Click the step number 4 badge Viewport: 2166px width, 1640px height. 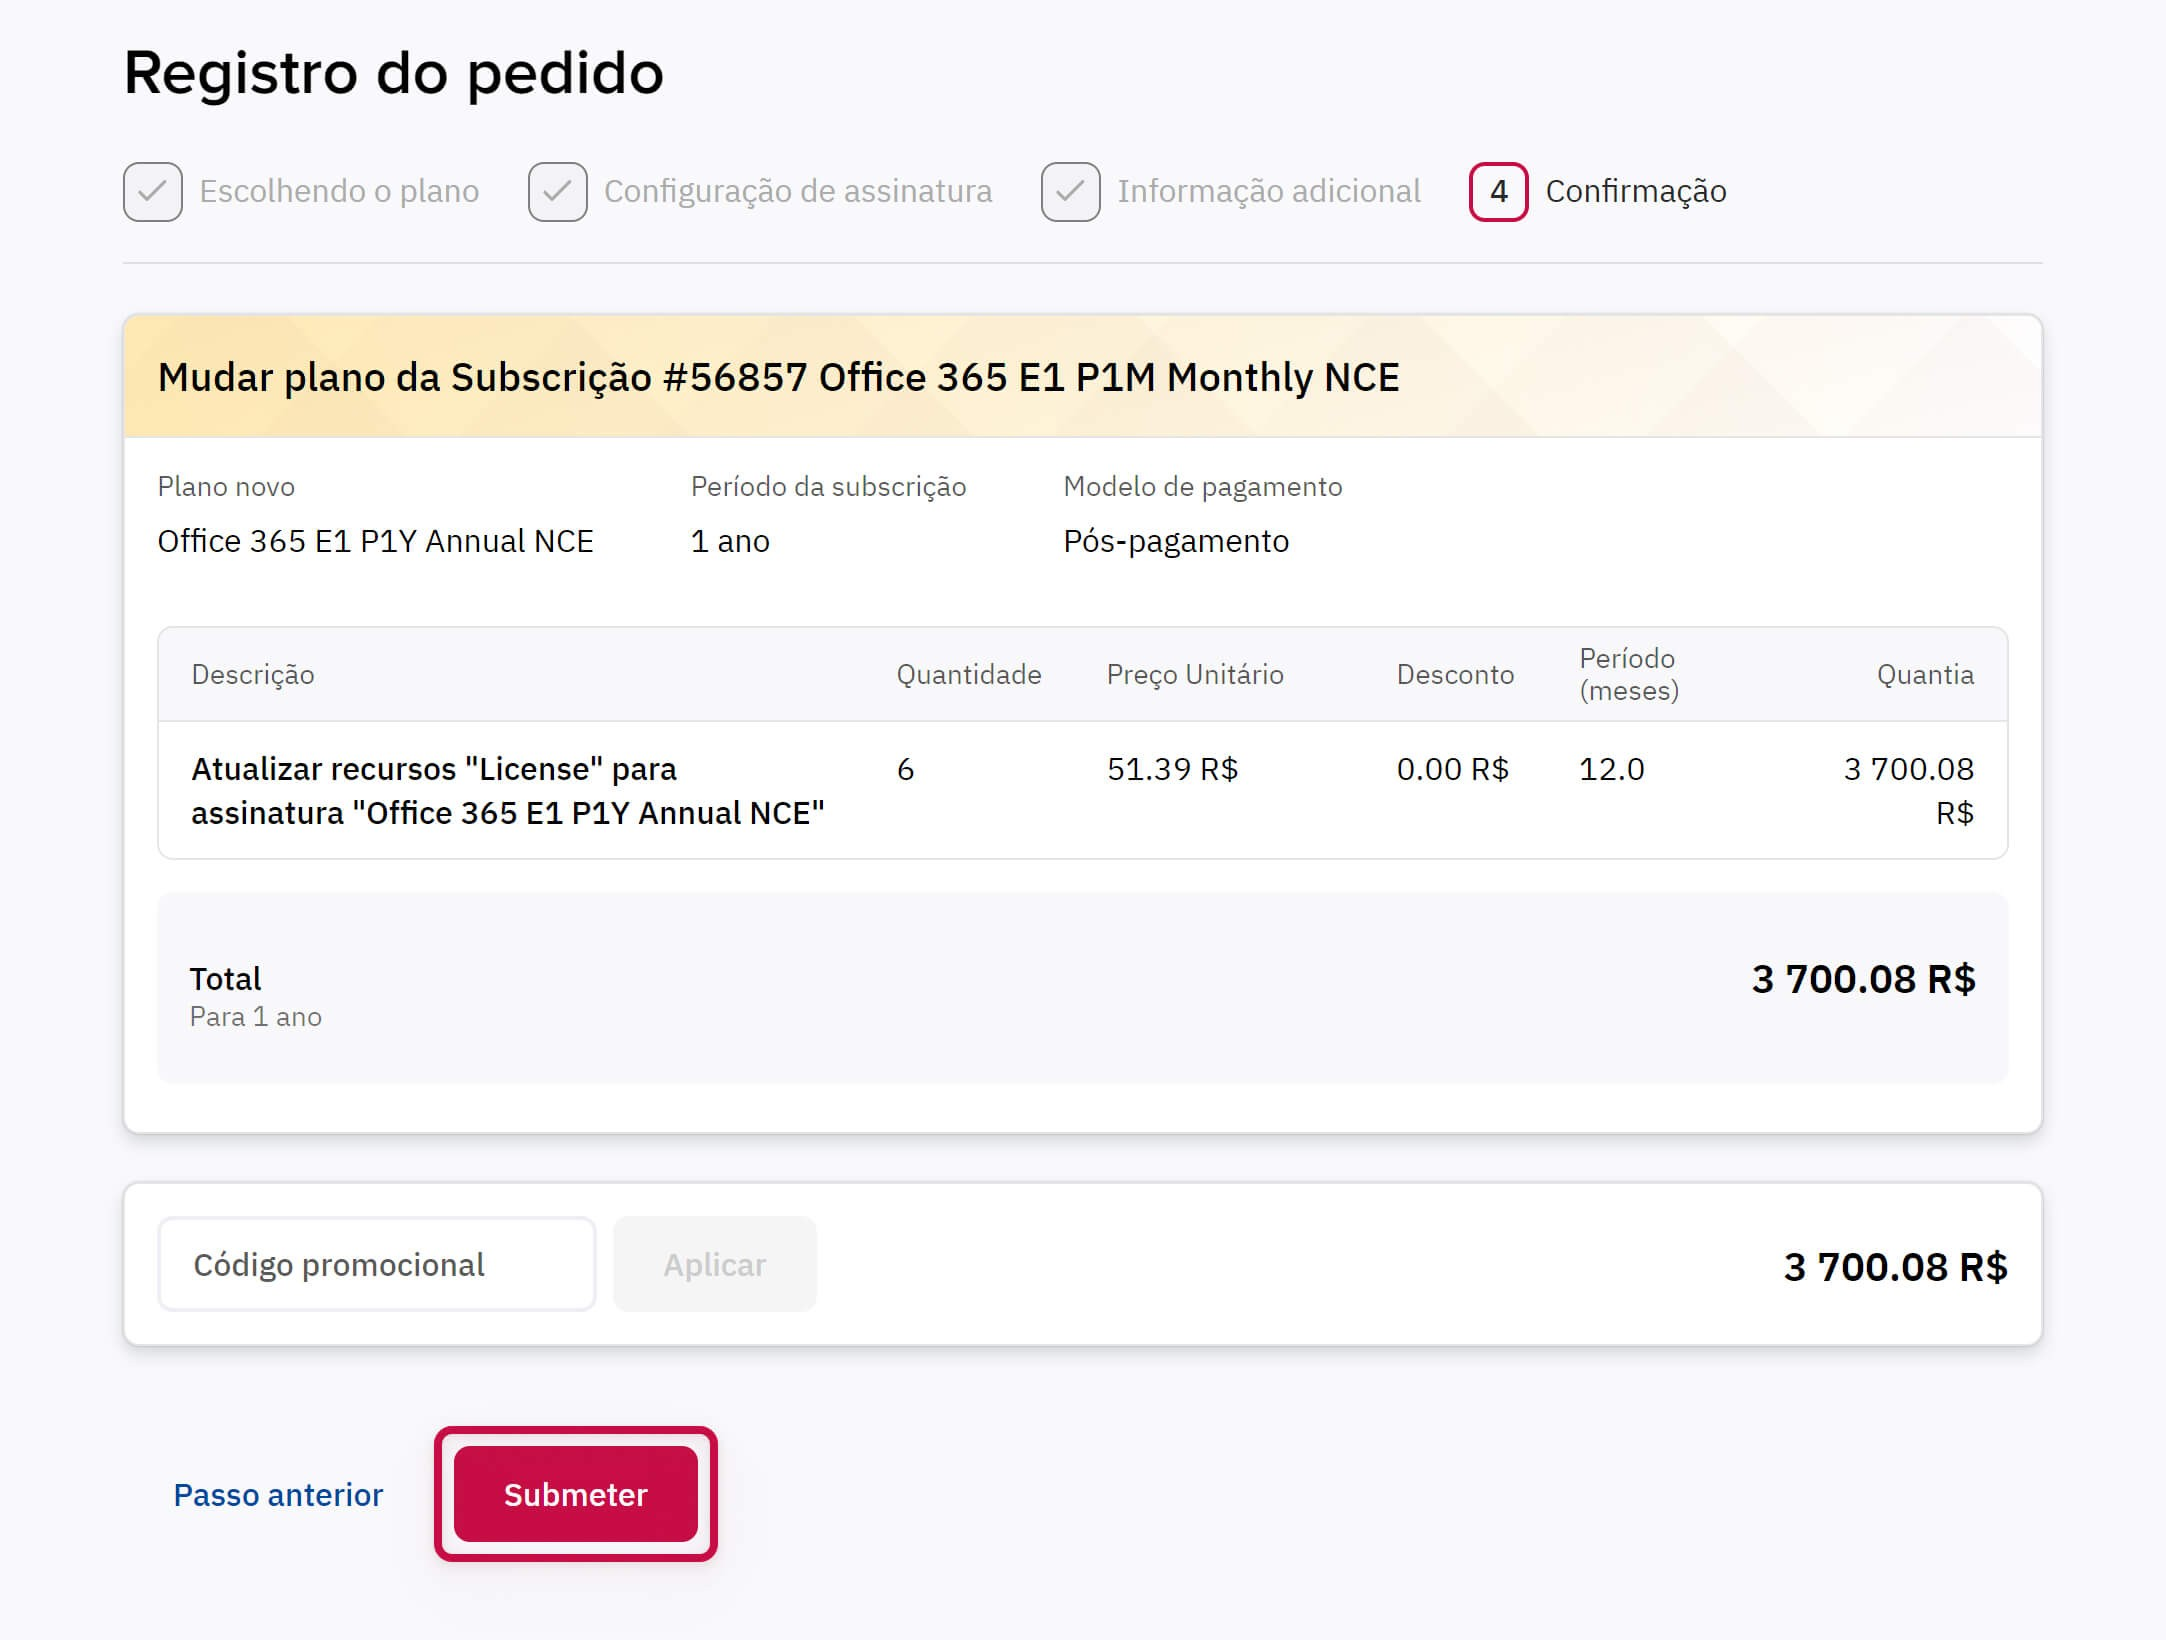(x=1498, y=191)
